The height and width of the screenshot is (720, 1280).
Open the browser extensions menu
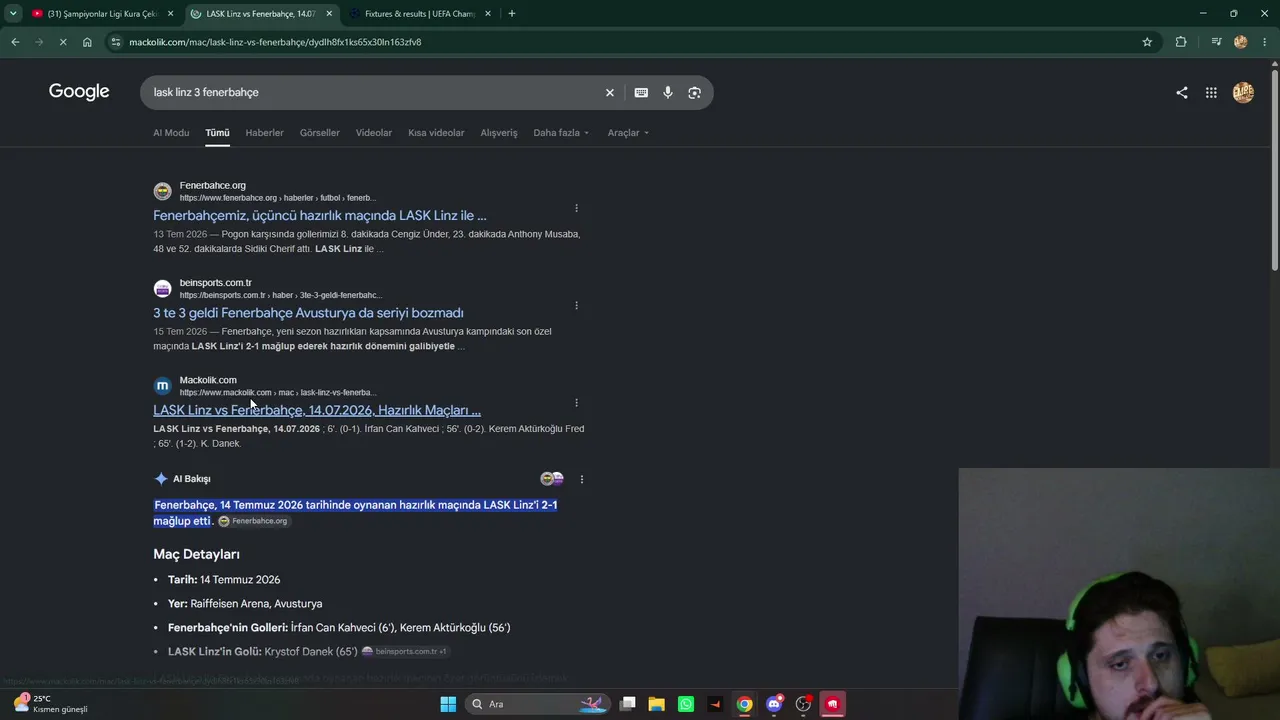(1181, 42)
